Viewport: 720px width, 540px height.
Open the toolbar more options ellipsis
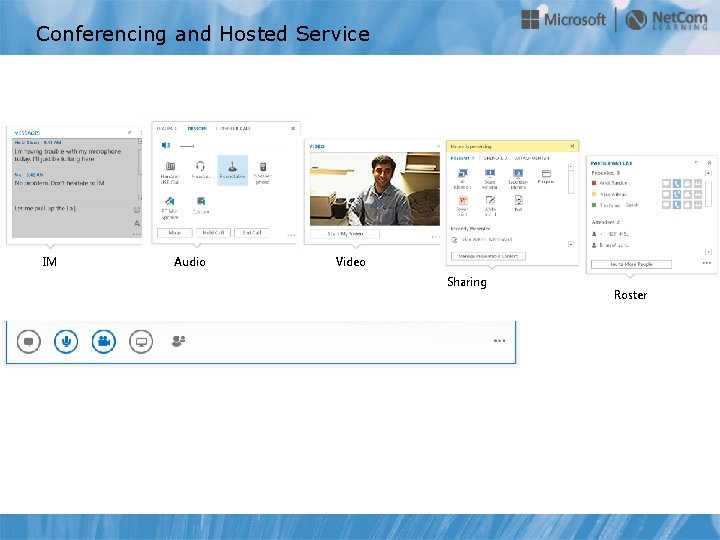click(500, 341)
